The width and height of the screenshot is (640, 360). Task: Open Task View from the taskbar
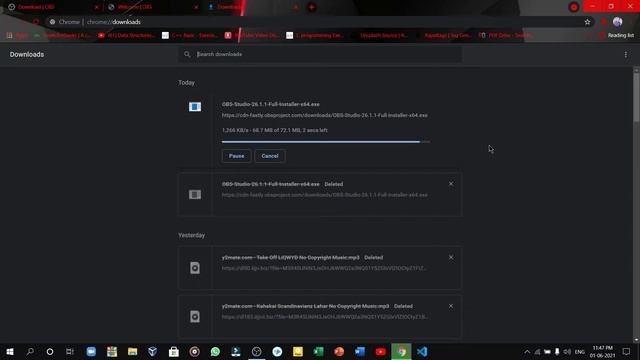point(70,351)
